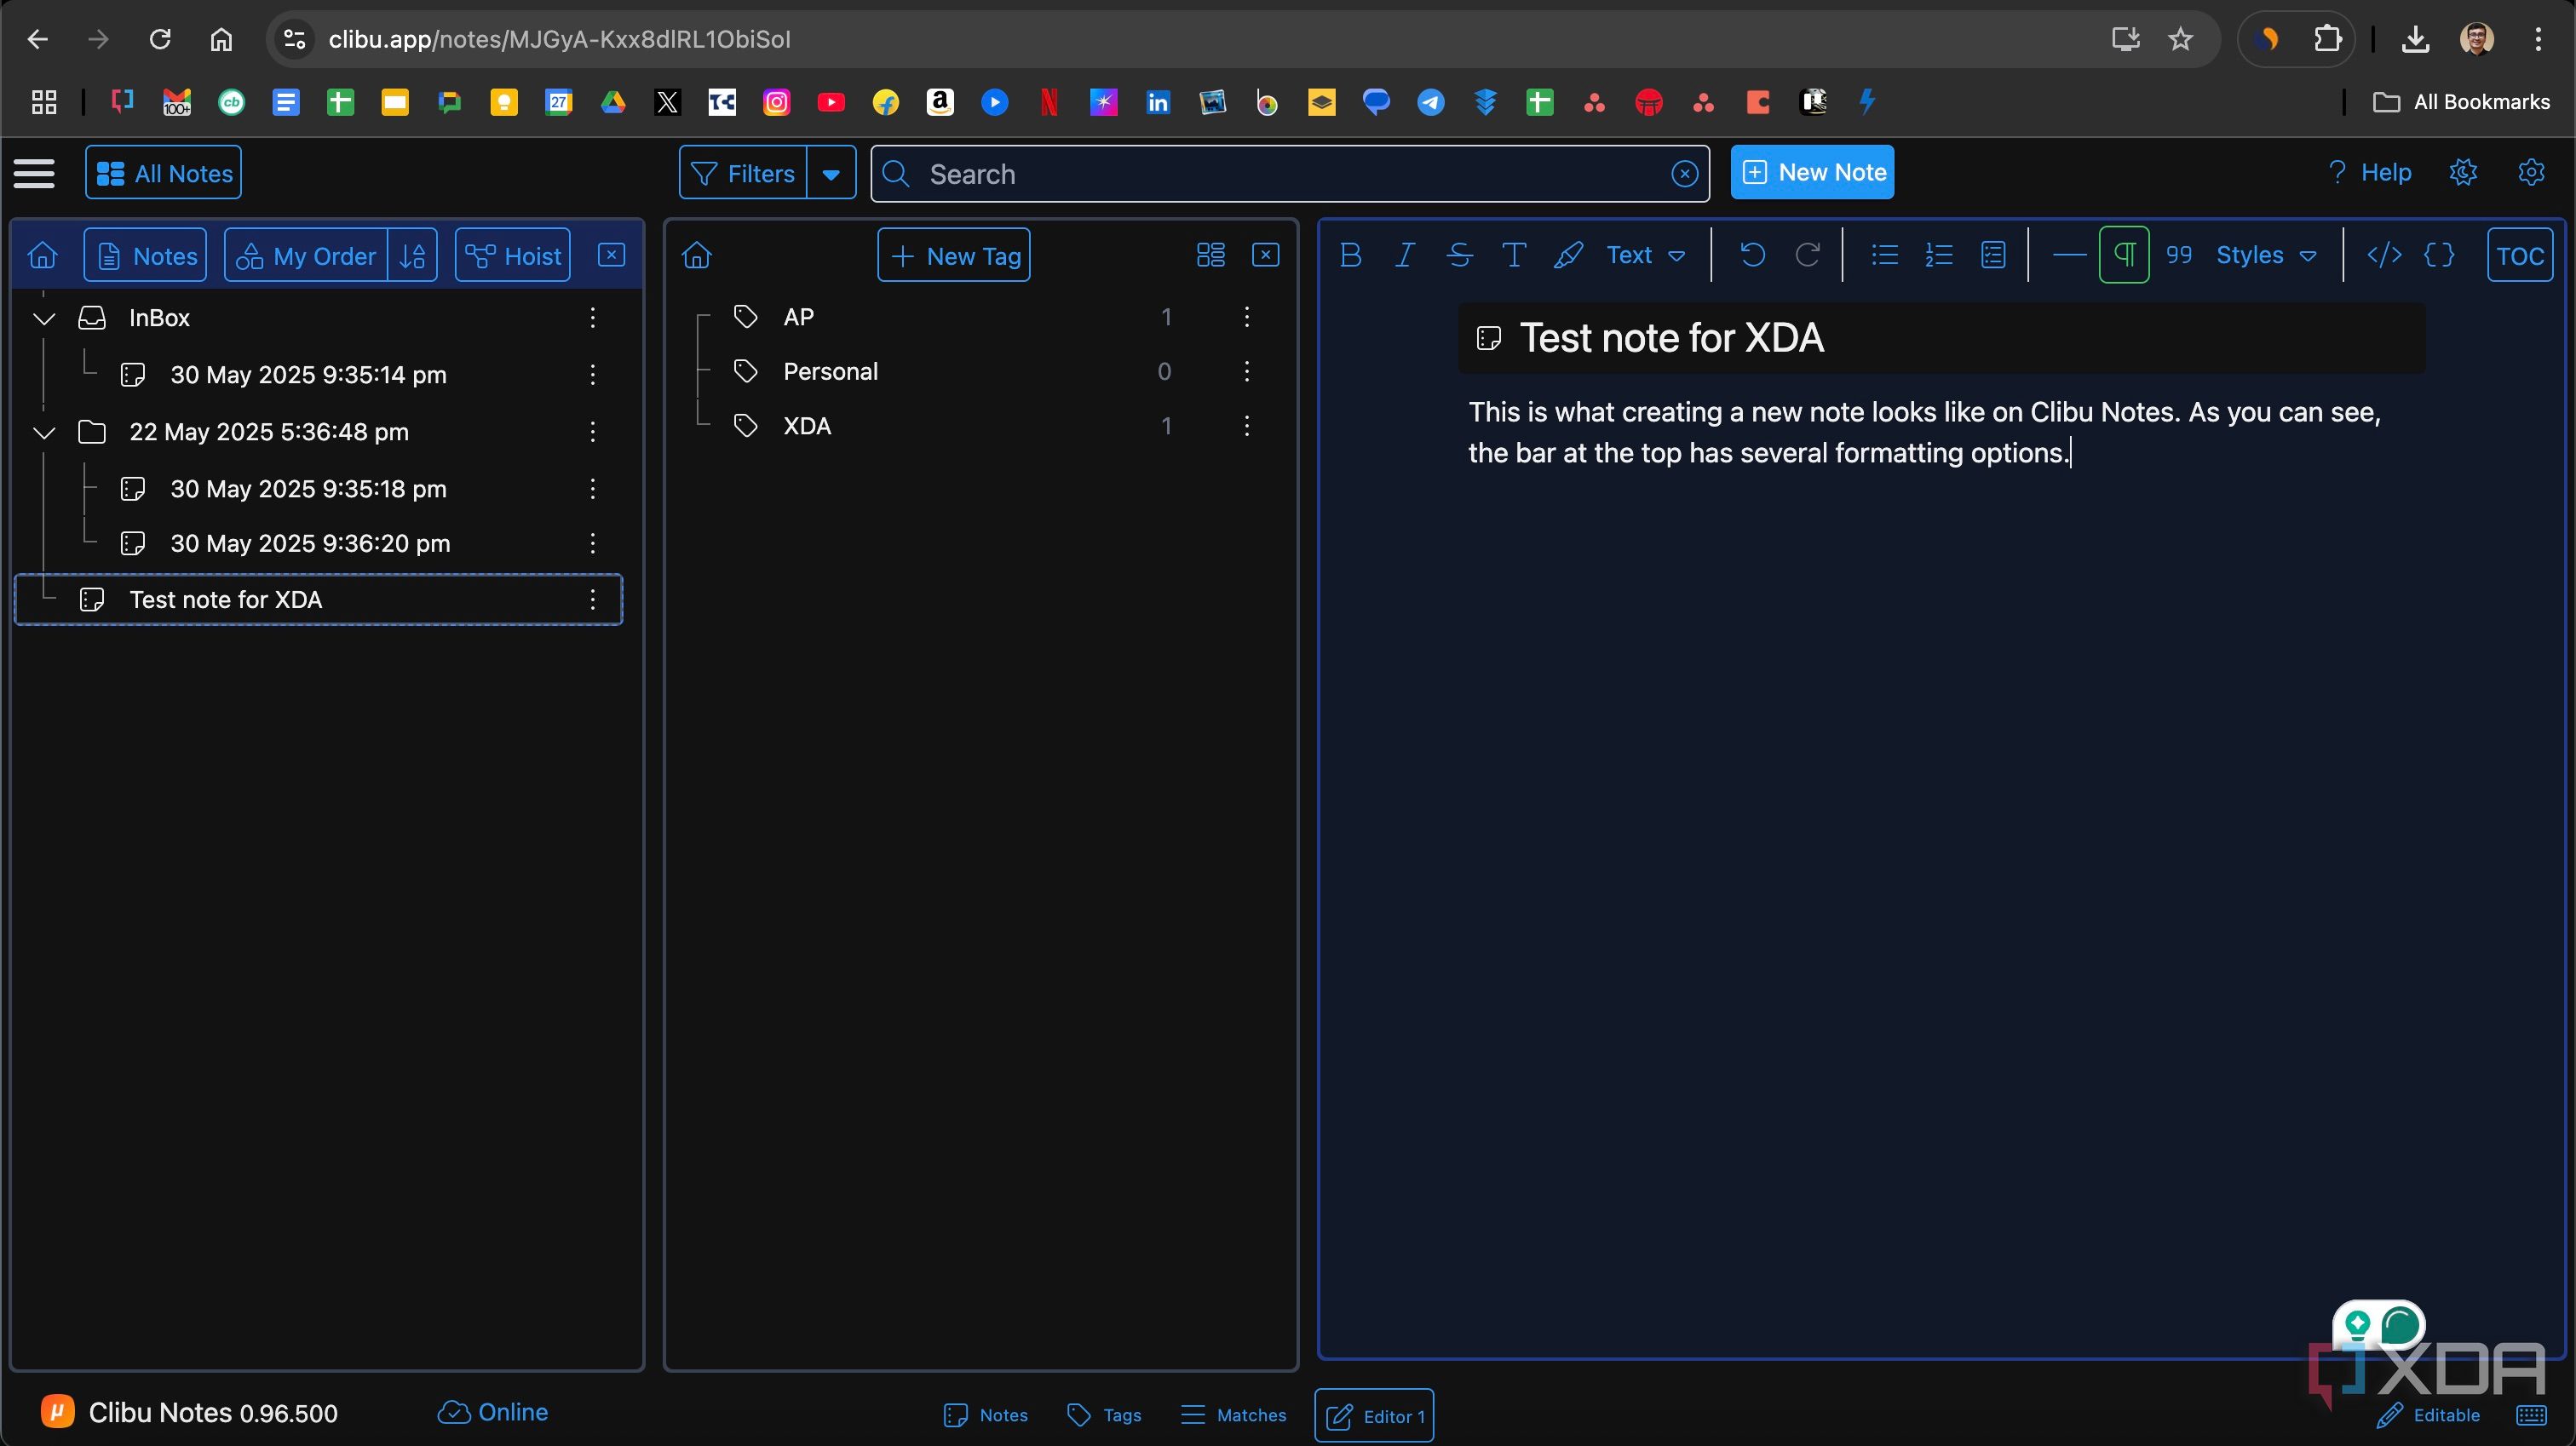Apply strikethrough formatting
The image size is (2576, 1446).
point(1459,256)
